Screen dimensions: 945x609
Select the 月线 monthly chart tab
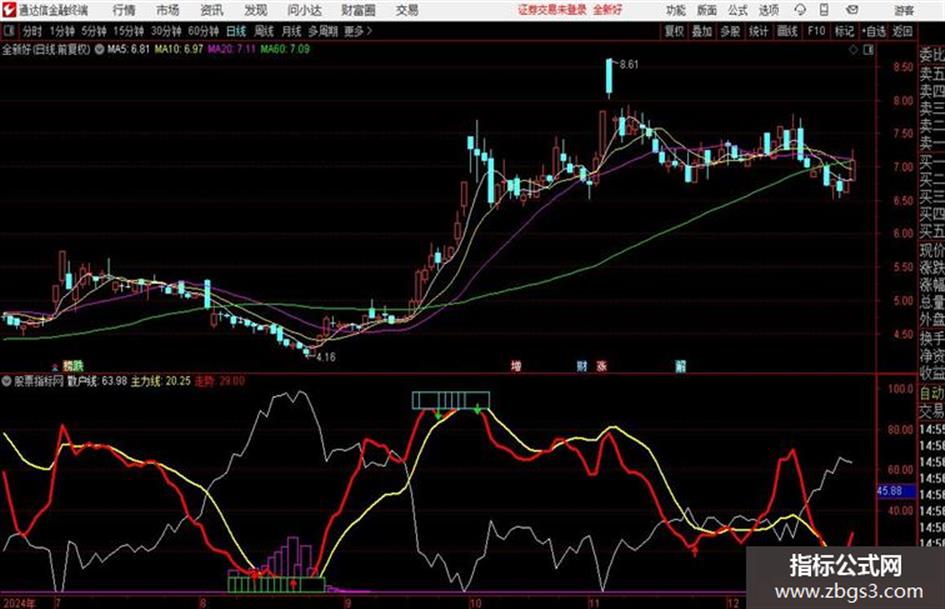click(x=292, y=31)
